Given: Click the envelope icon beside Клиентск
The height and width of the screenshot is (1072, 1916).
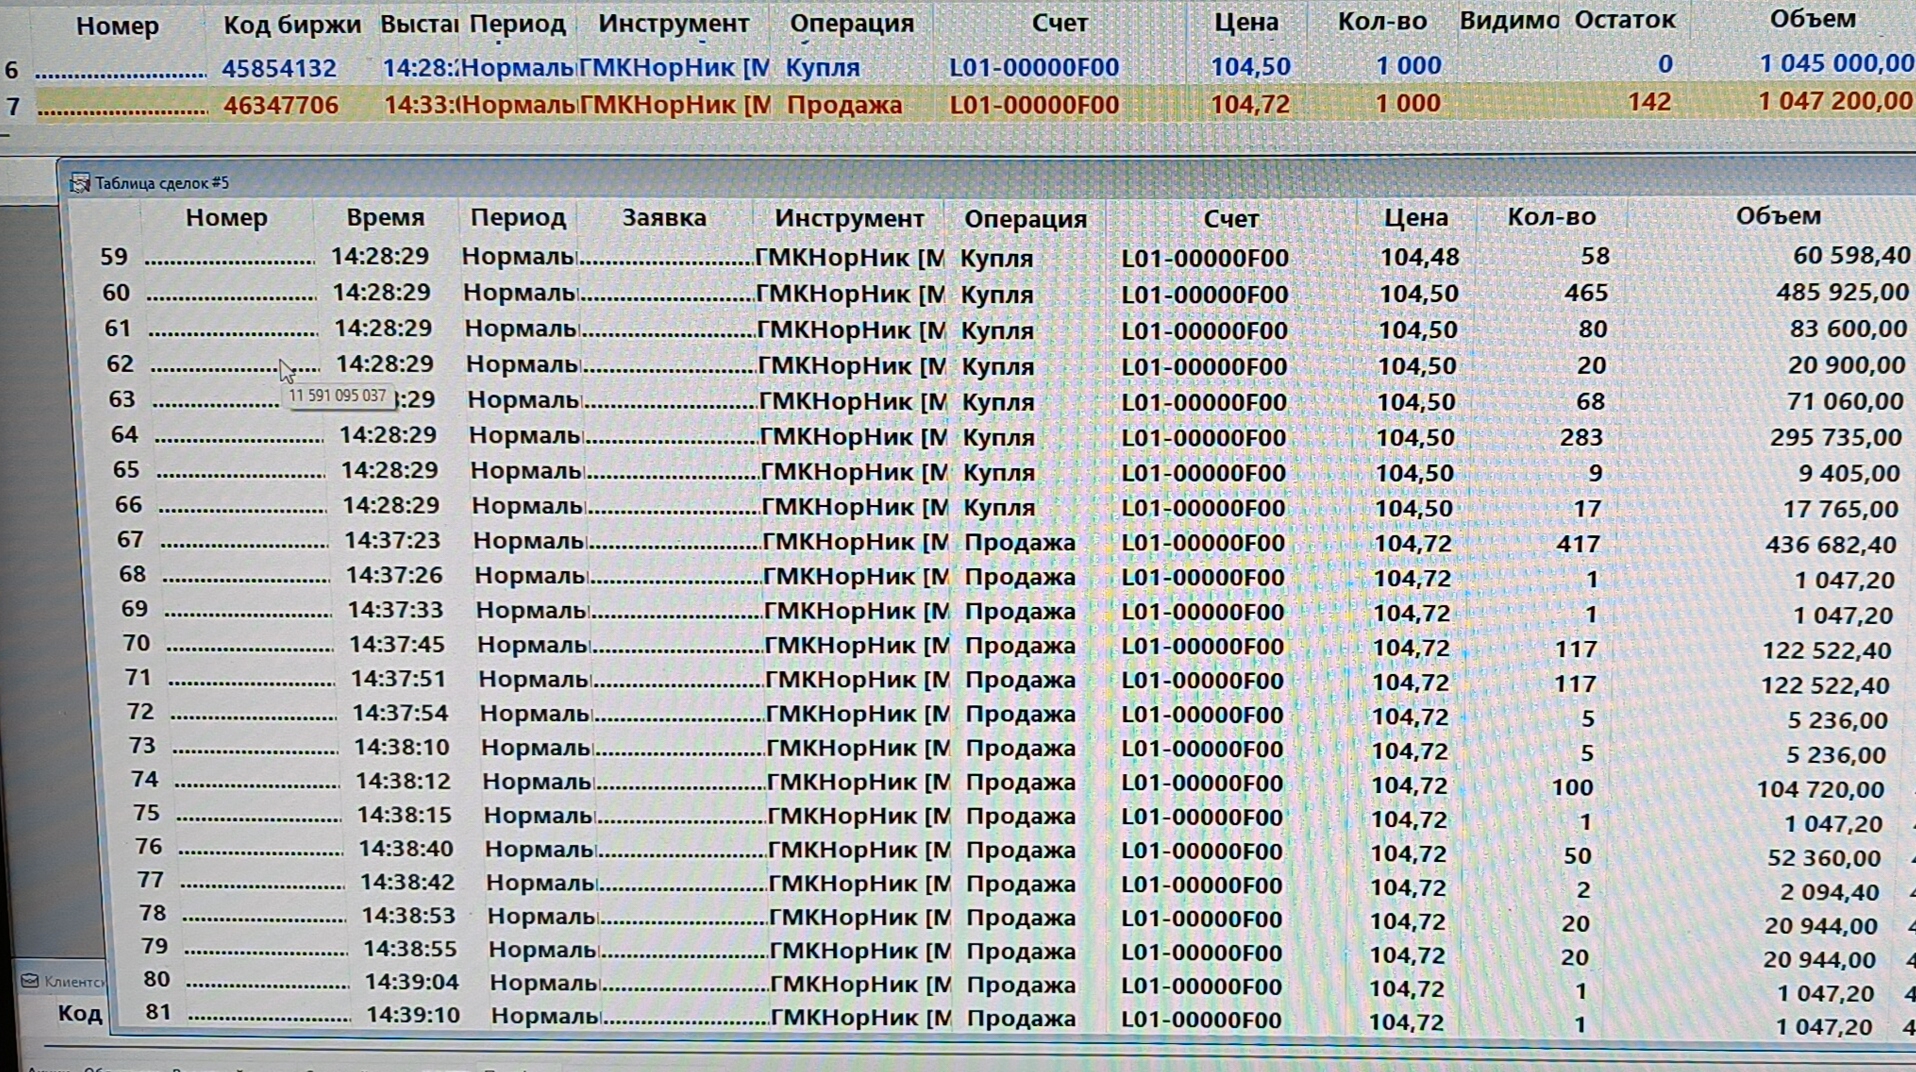Looking at the screenshot, I should [x=30, y=981].
